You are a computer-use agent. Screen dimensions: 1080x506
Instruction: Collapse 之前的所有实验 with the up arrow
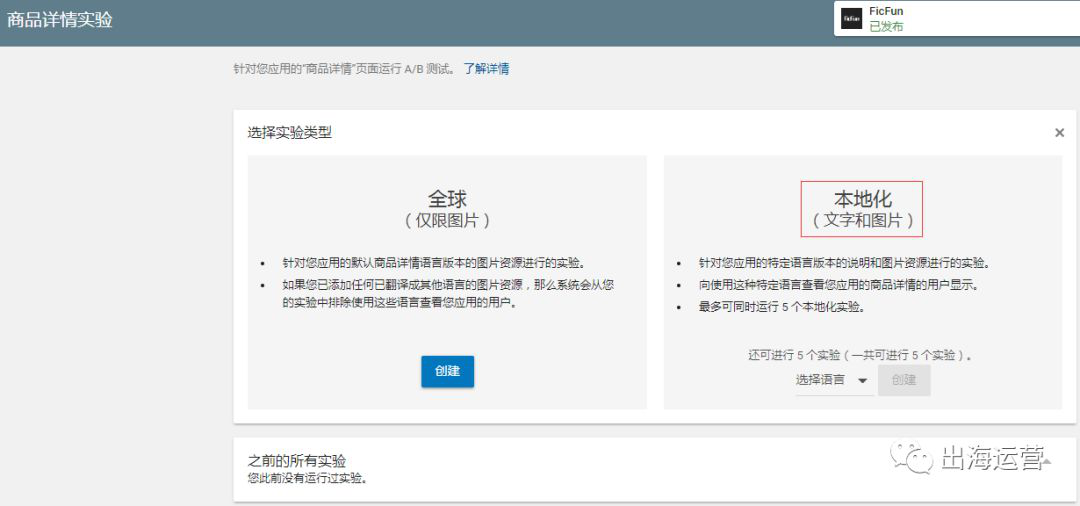(1046, 461)
